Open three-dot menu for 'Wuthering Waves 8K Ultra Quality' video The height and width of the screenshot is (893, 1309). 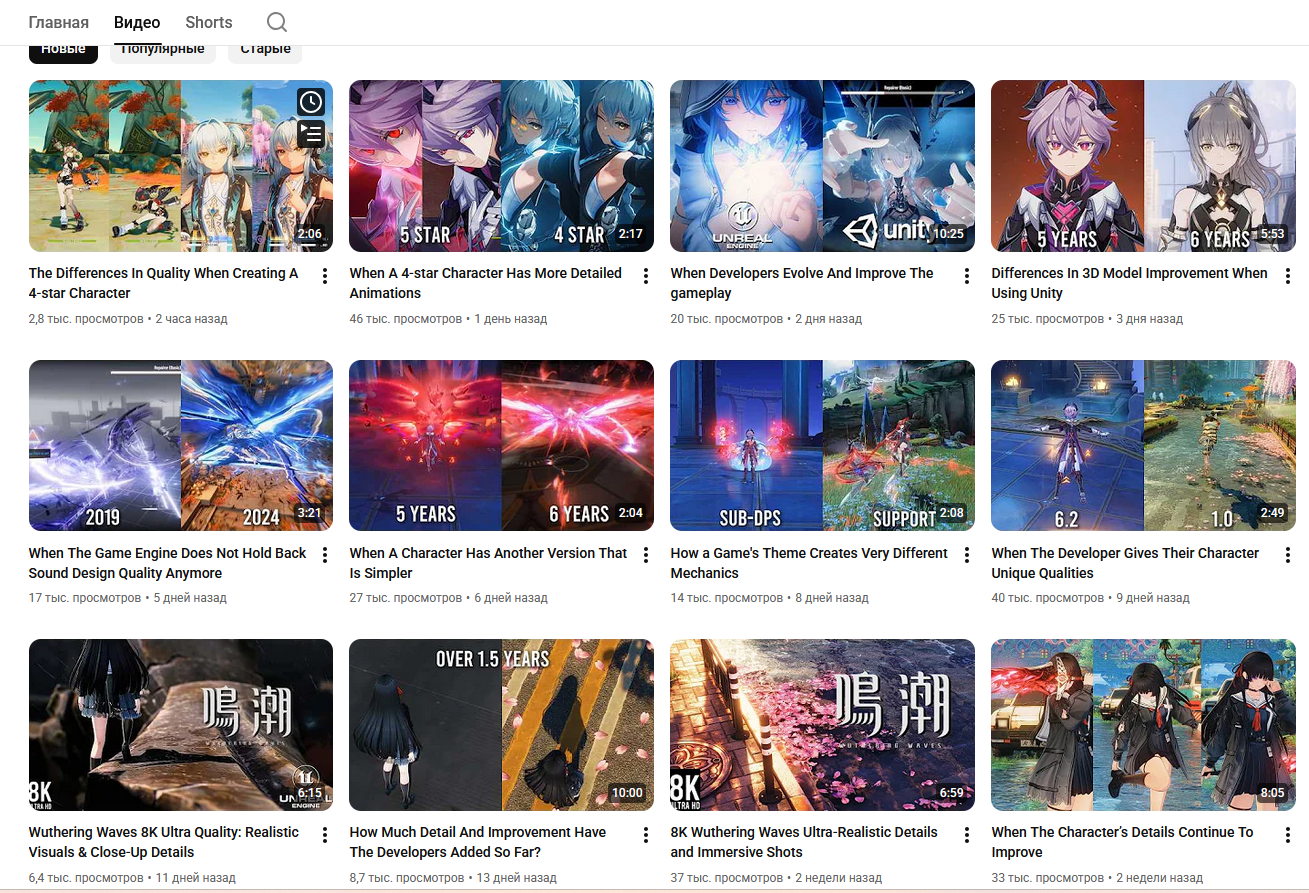325,835
